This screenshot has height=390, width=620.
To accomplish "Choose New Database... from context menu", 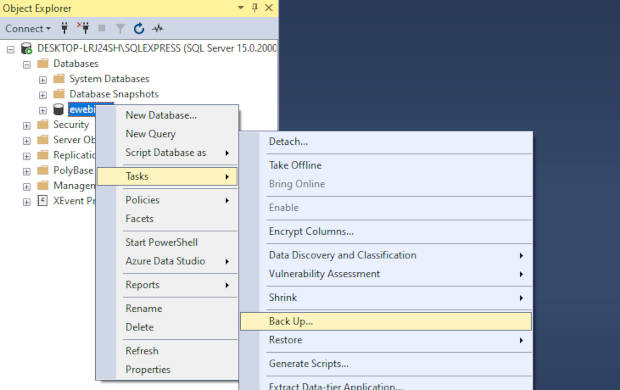I will tap(167, 115).
